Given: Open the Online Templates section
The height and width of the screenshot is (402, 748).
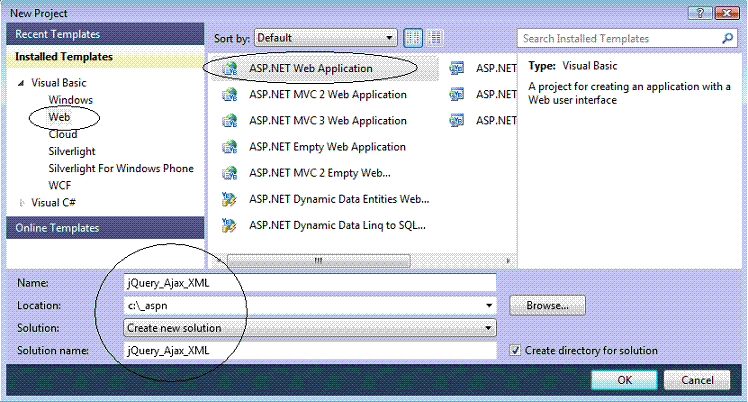Looking at the screenshot, I should (x=105, y=228).
